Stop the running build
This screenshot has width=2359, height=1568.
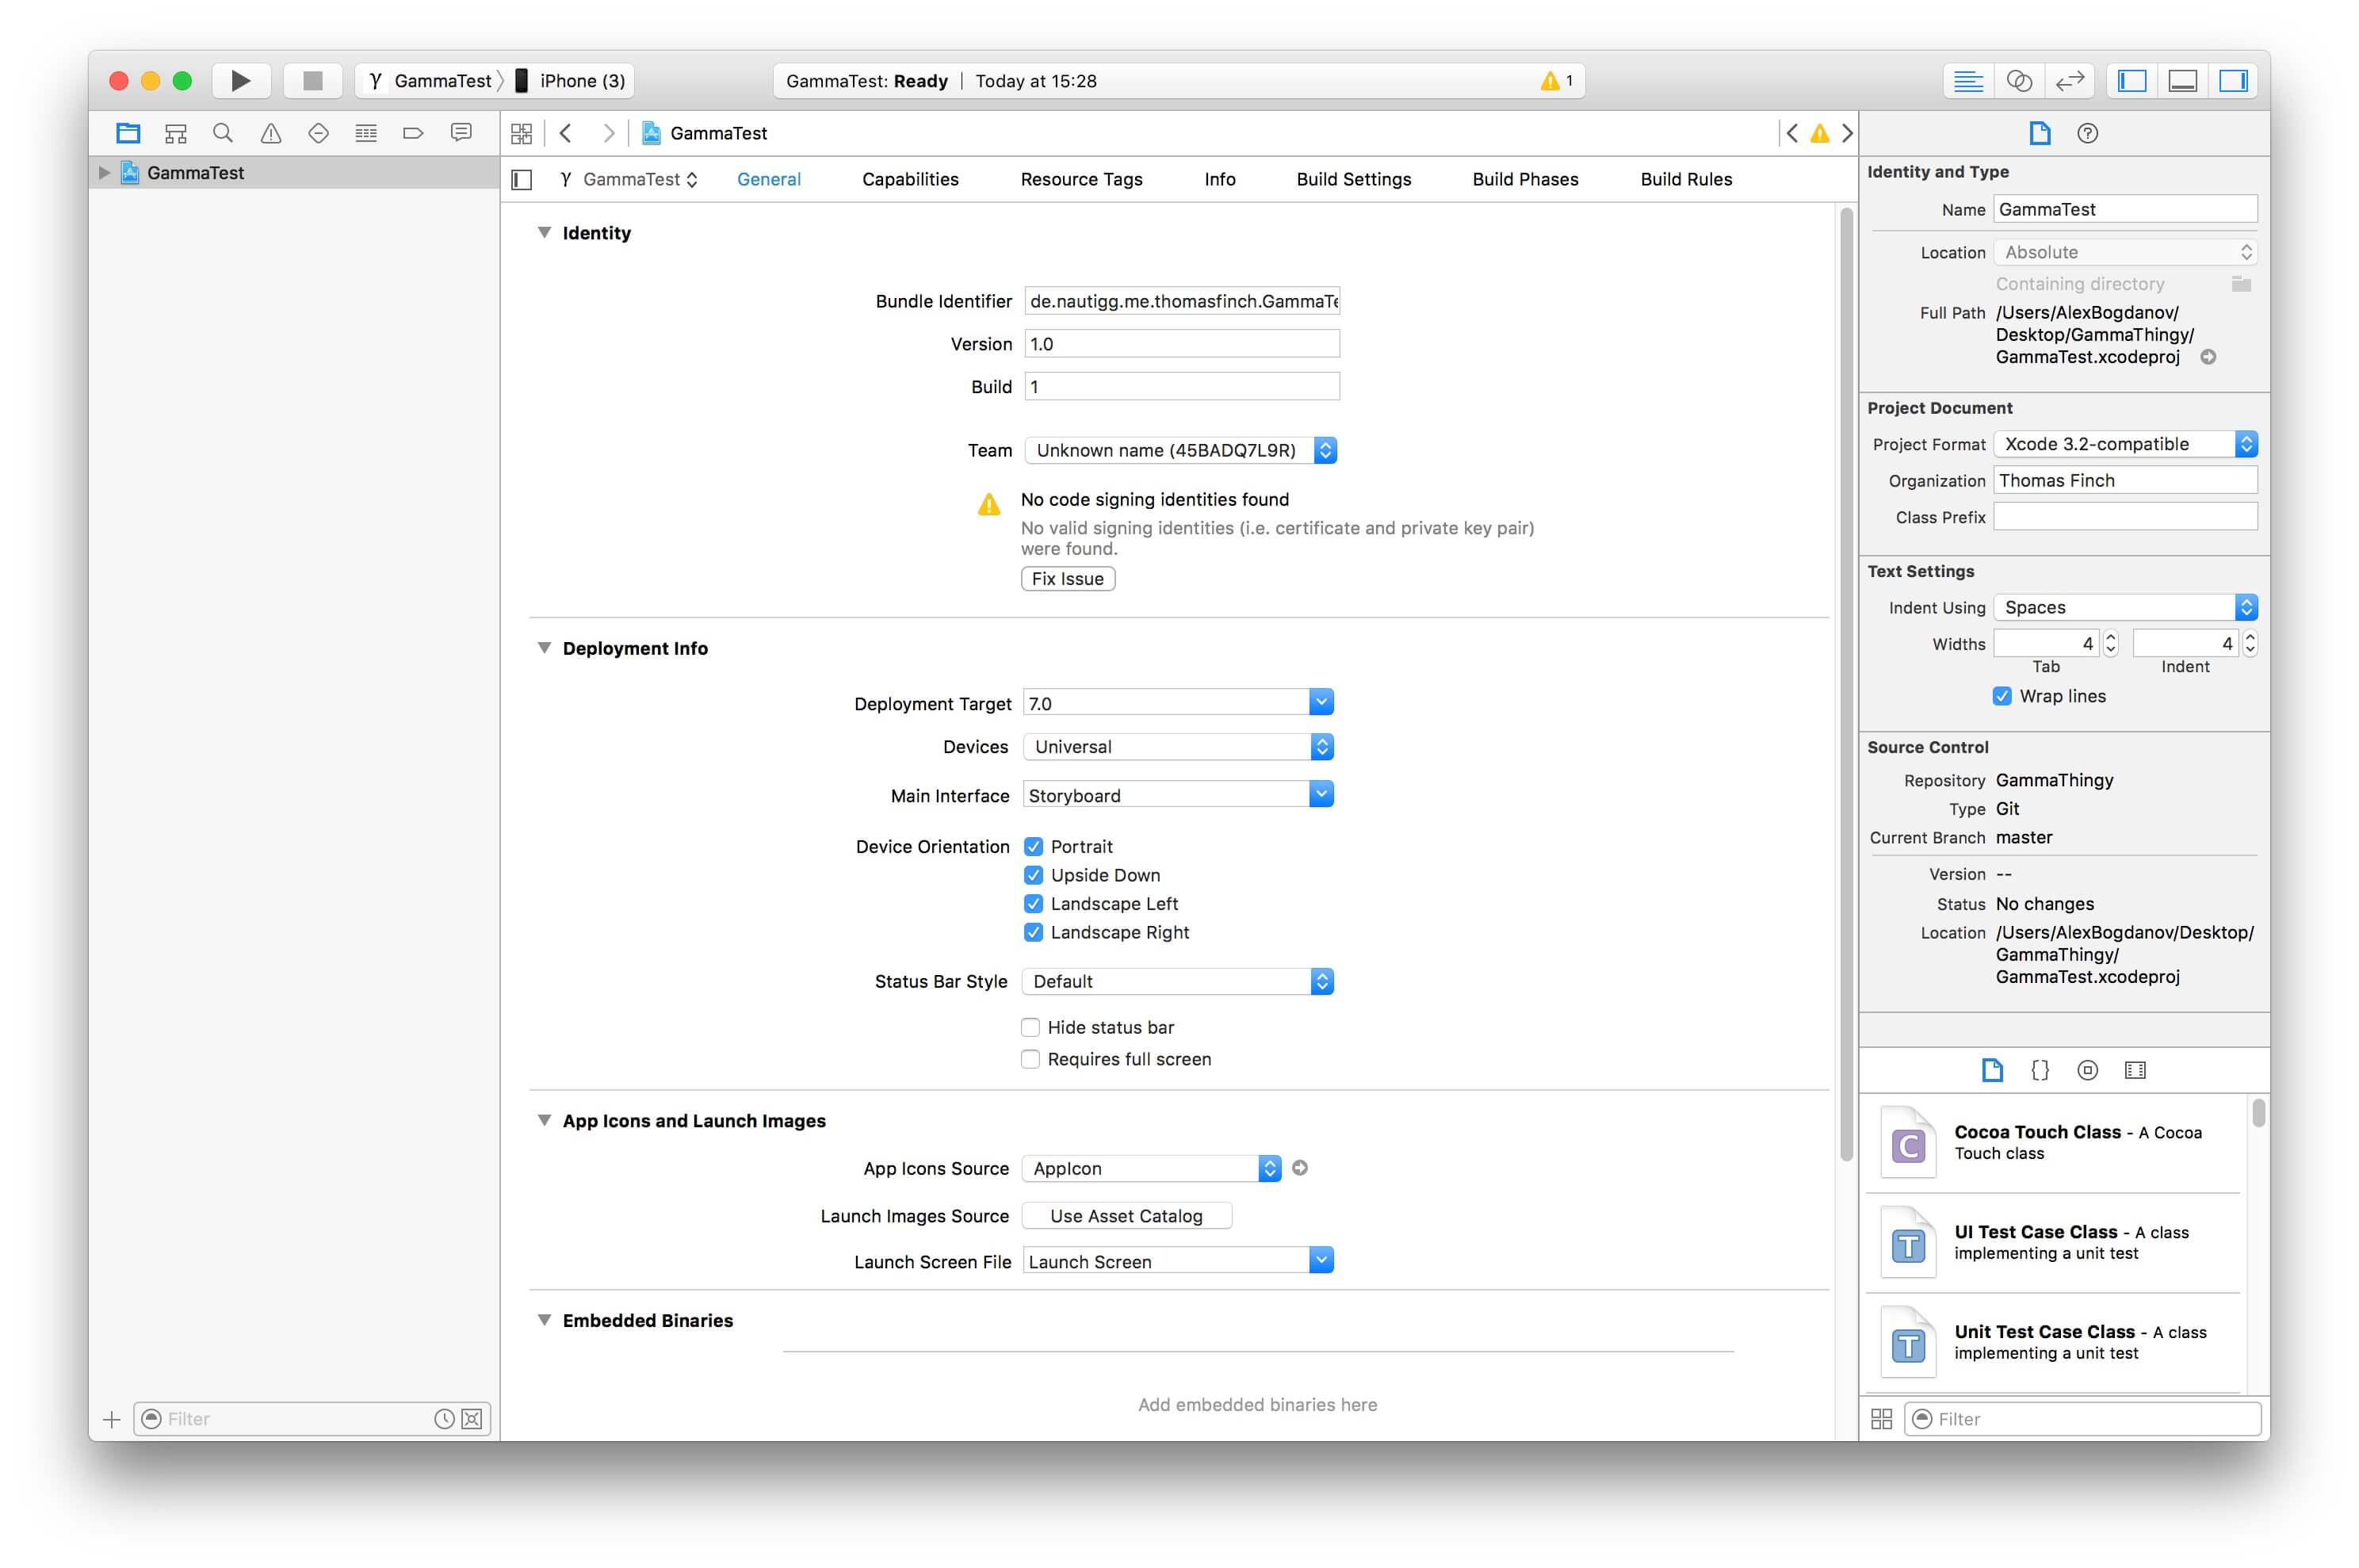[x=313, y=81]
